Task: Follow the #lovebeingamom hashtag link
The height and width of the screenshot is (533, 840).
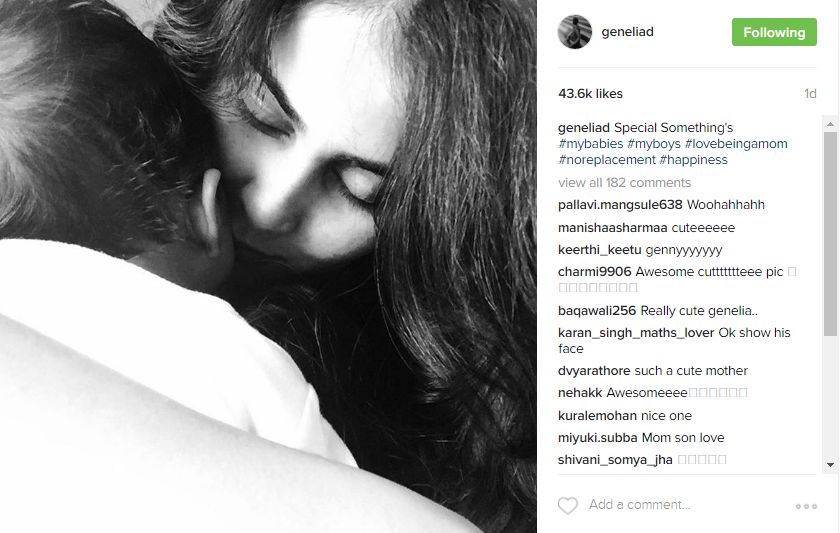Action: [736, 144]
